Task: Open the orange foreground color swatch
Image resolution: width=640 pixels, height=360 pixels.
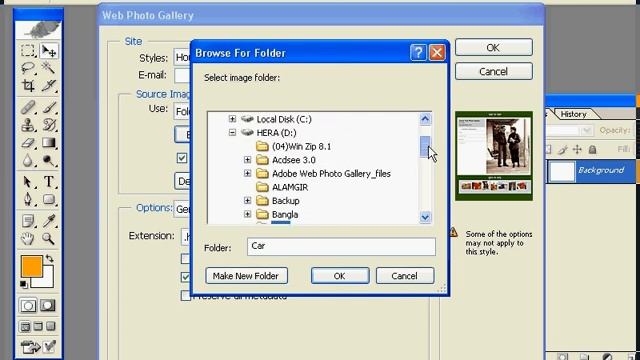Action: click(31, 266)
